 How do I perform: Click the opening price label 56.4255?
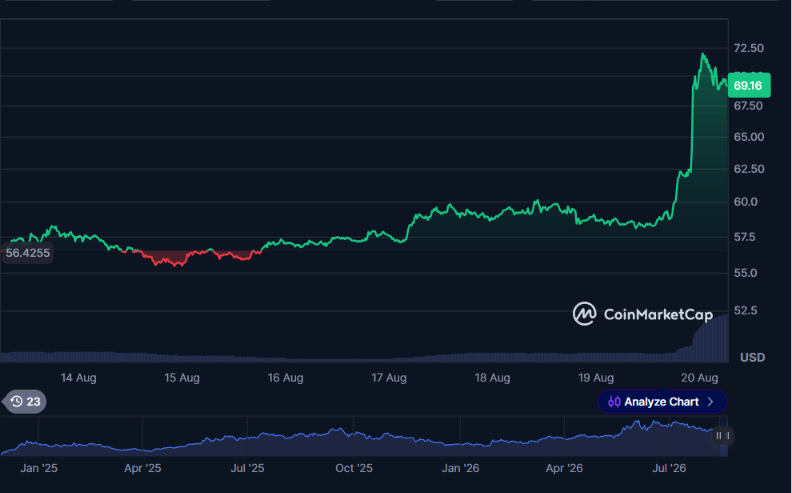pos(27,253)
